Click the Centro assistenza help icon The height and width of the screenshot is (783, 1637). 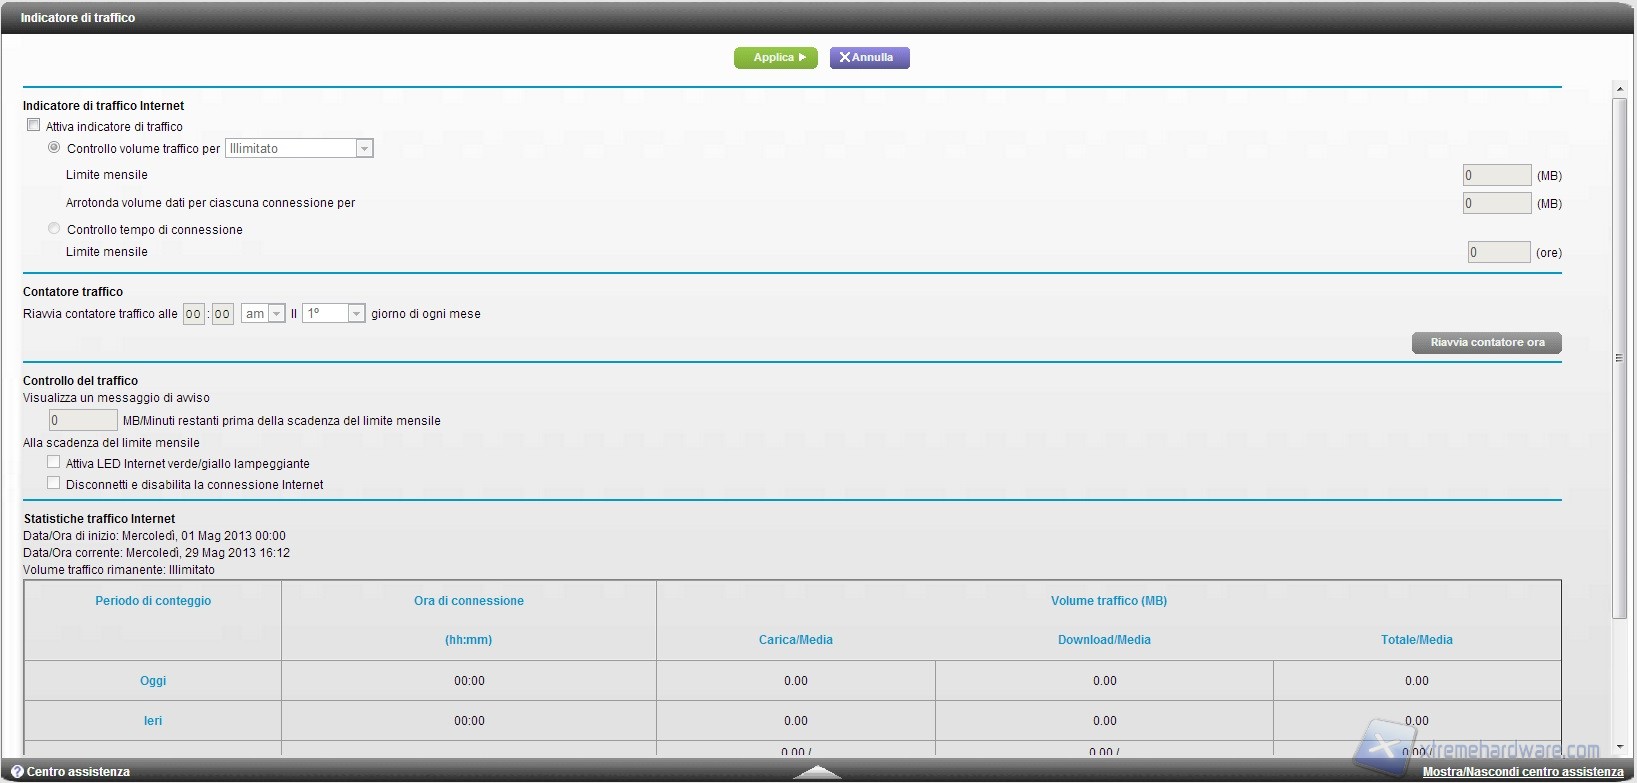(17, 772)
